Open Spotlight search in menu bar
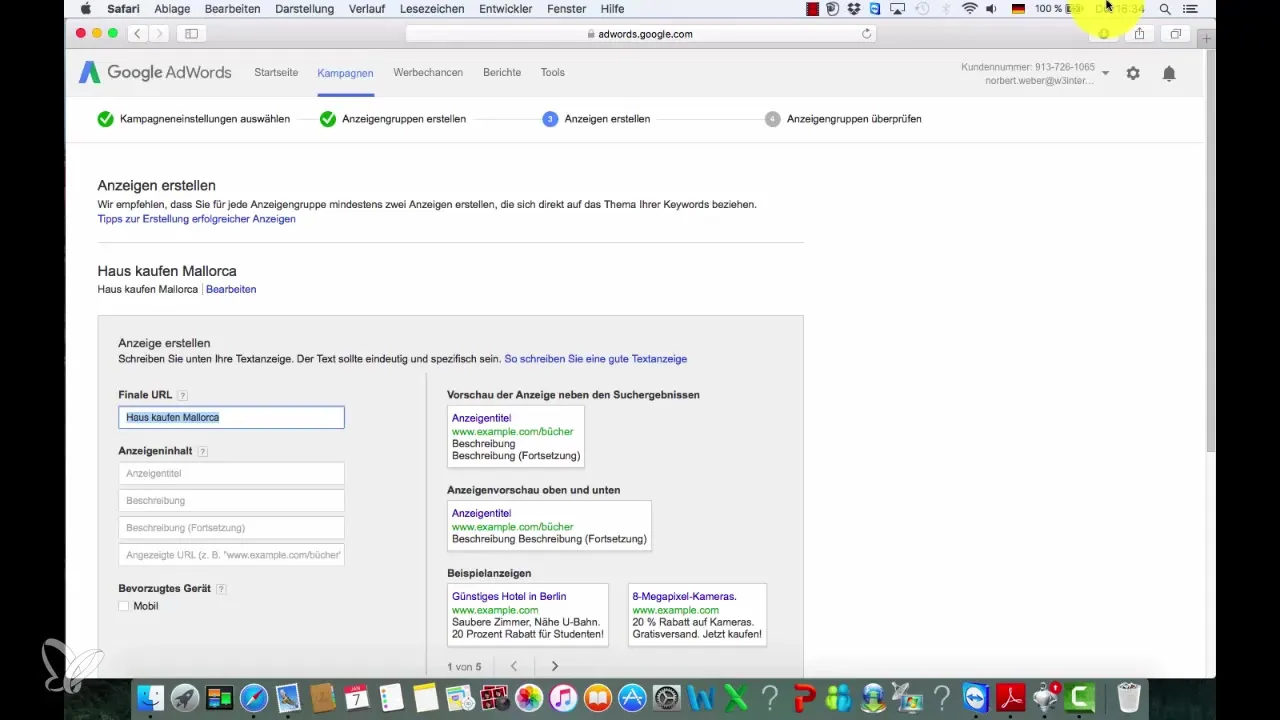The image size is (1280, 720). [1165, 9]
